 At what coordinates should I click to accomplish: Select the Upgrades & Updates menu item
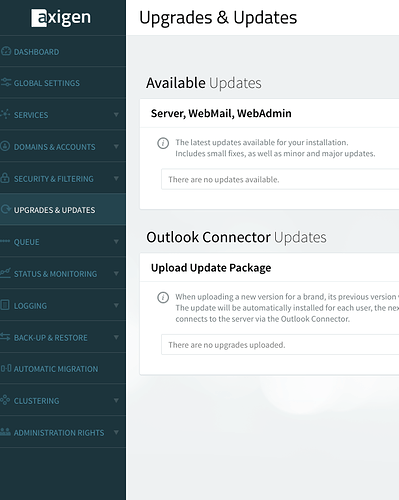tap(63, 210)
